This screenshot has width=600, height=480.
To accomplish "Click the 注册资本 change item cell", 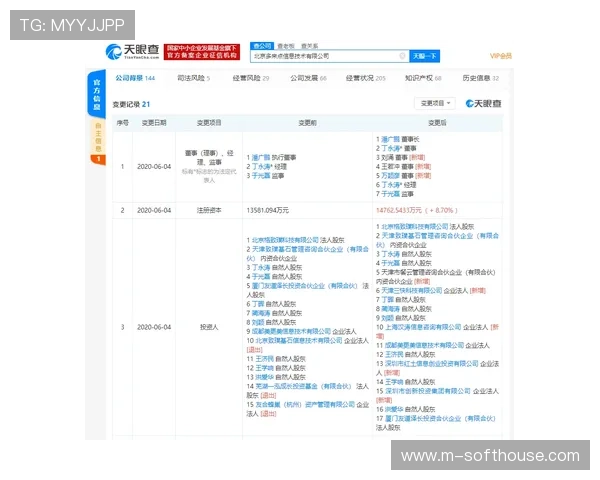I will point(209,210).
